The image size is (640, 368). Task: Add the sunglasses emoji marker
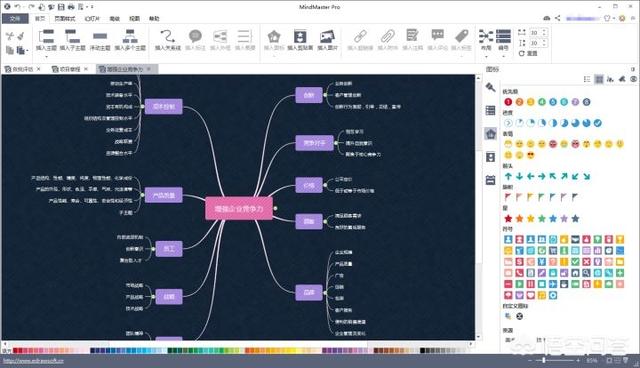point(531,155)
